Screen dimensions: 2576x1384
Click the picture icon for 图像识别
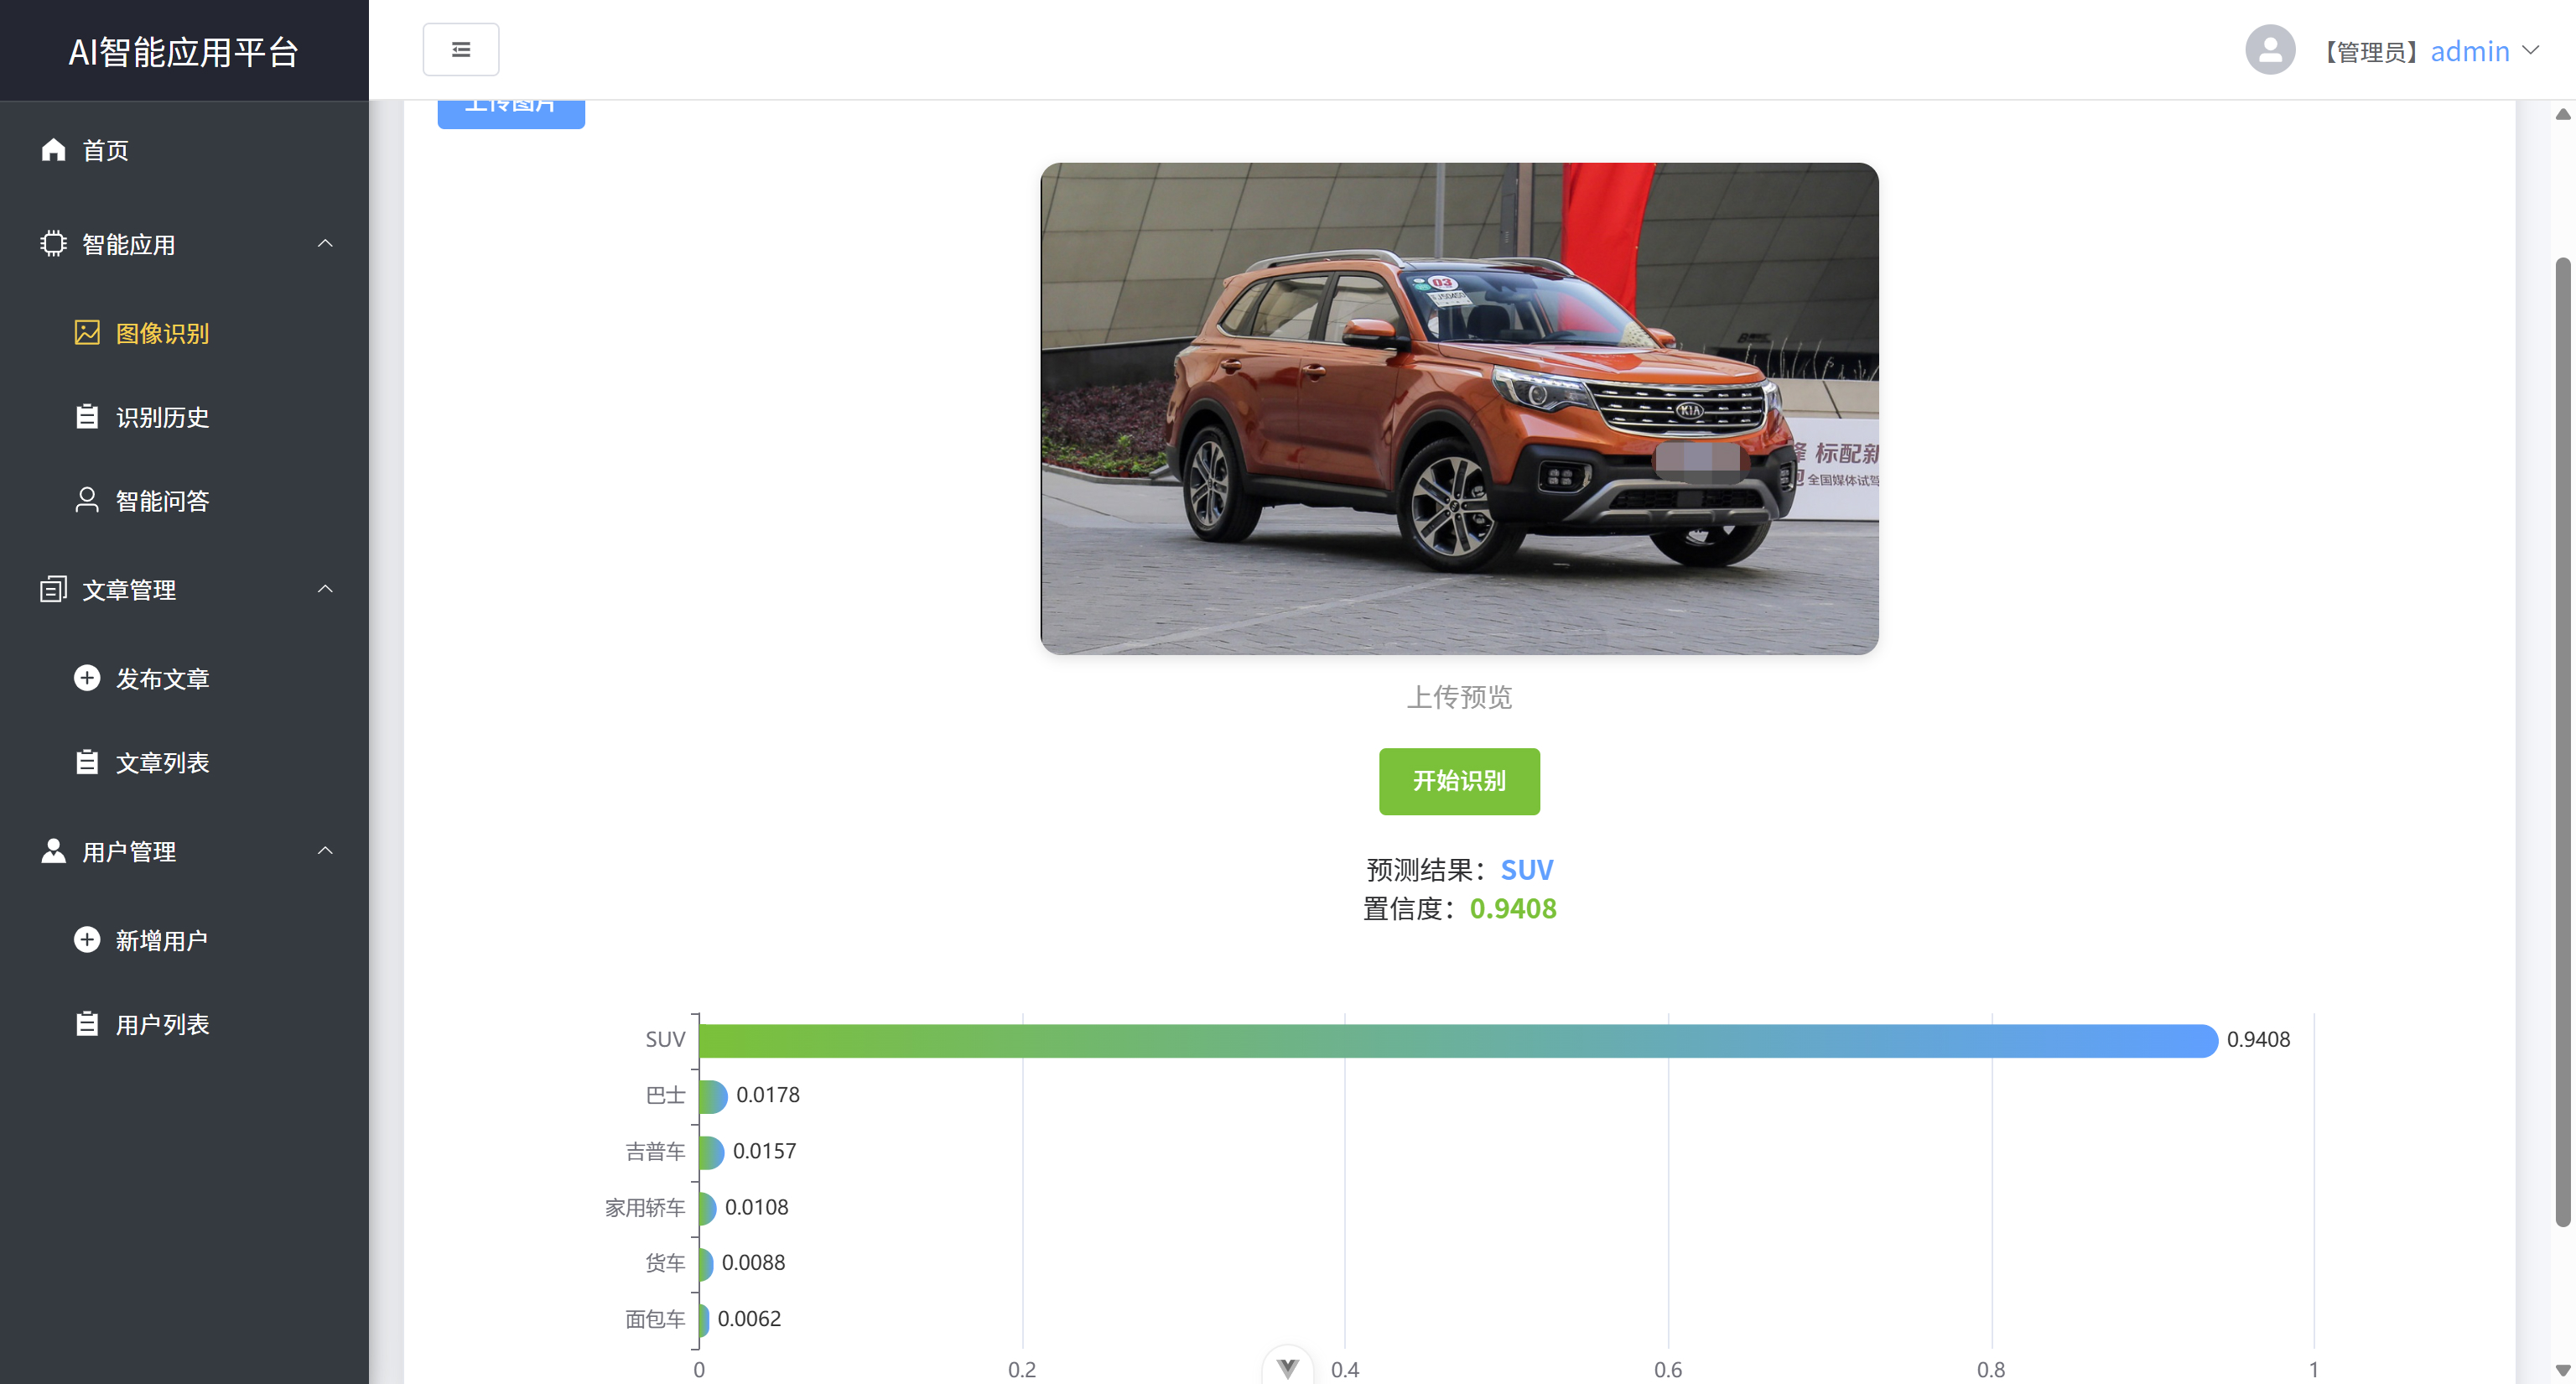click(x=87, y=333)
